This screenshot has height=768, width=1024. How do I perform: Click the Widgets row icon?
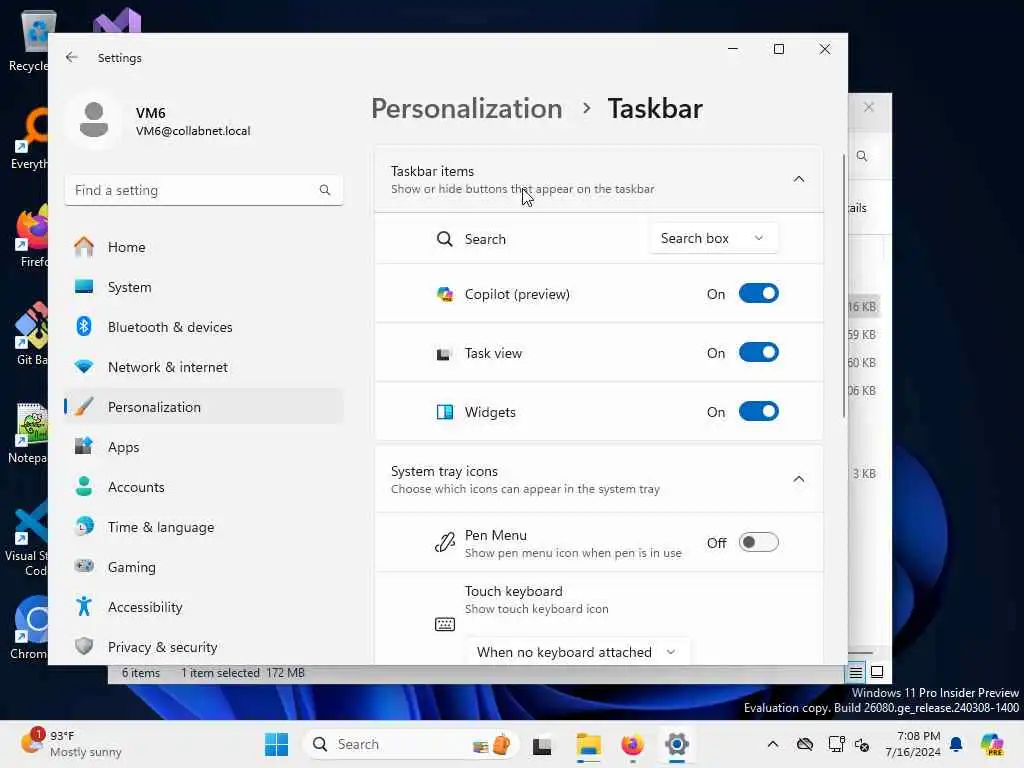tap(445, 412)
